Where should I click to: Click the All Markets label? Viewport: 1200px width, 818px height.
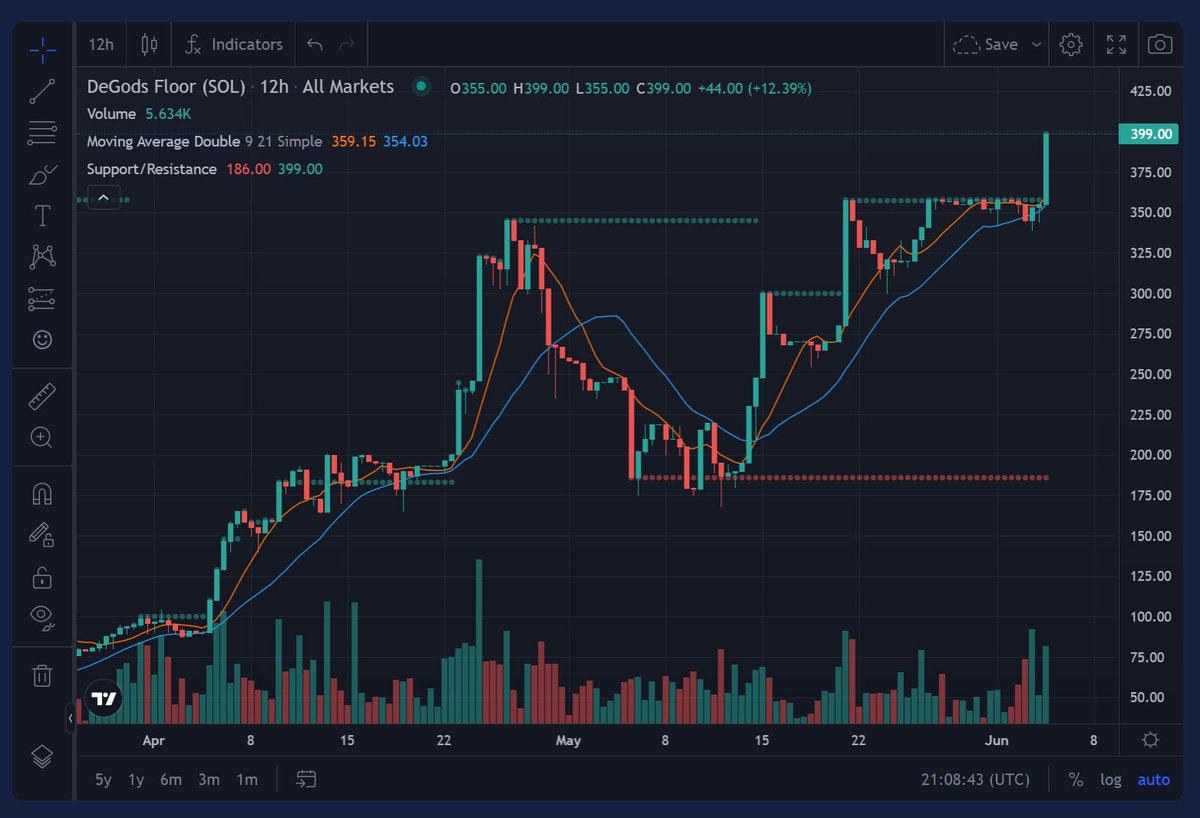click(x=348, y=87)
